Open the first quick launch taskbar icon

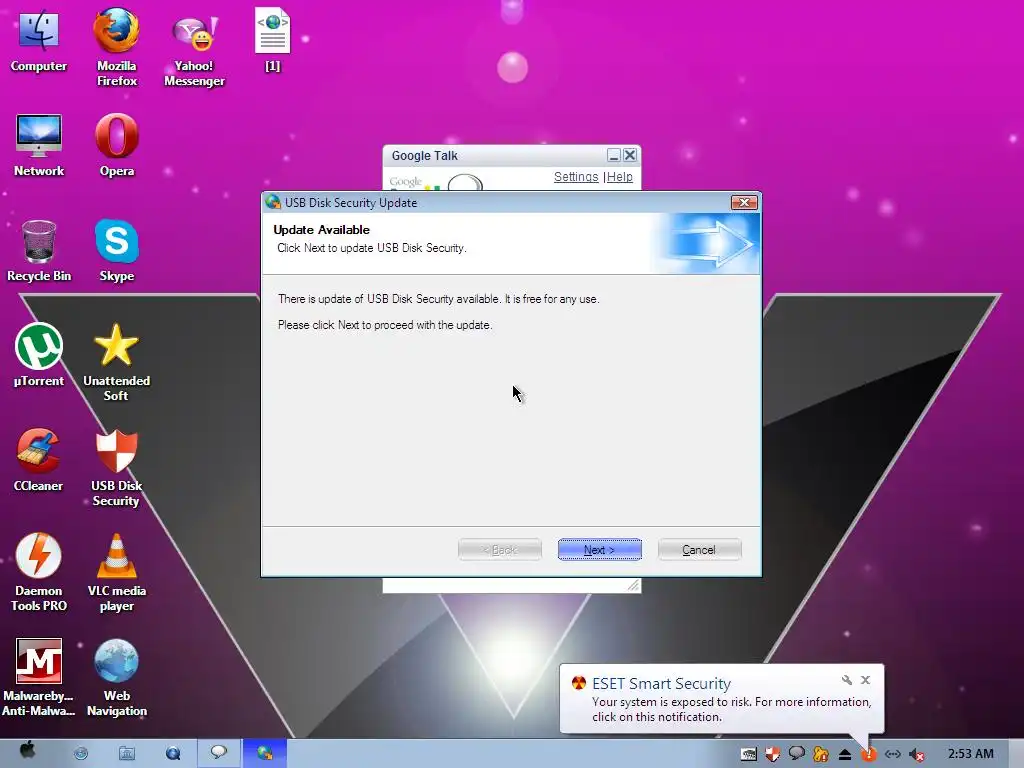click(81, 754)
